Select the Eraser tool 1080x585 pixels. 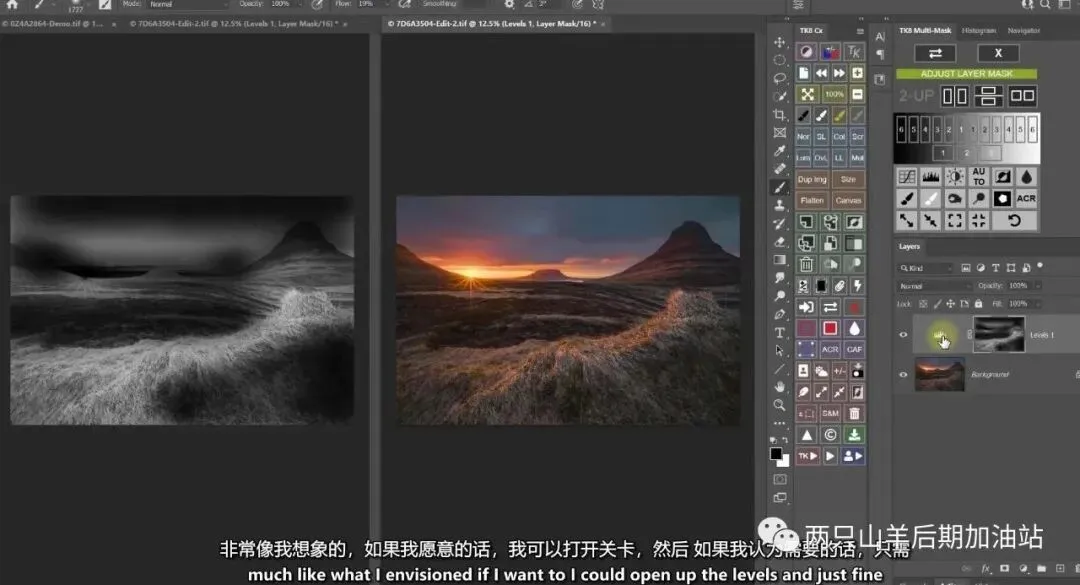coord(779,242)
